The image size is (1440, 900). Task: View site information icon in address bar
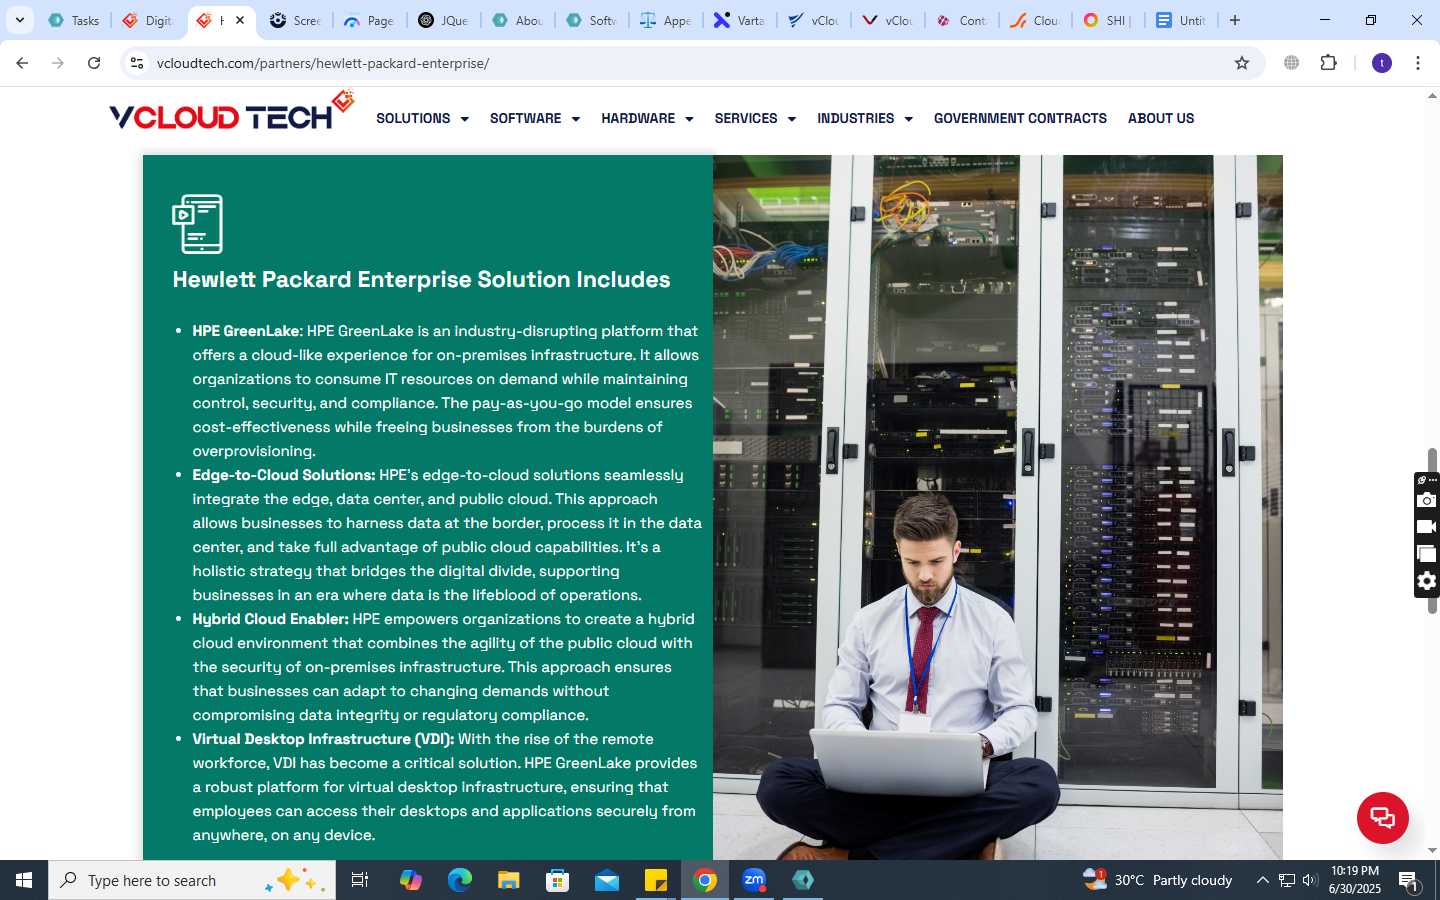click(x=137, y=63)
